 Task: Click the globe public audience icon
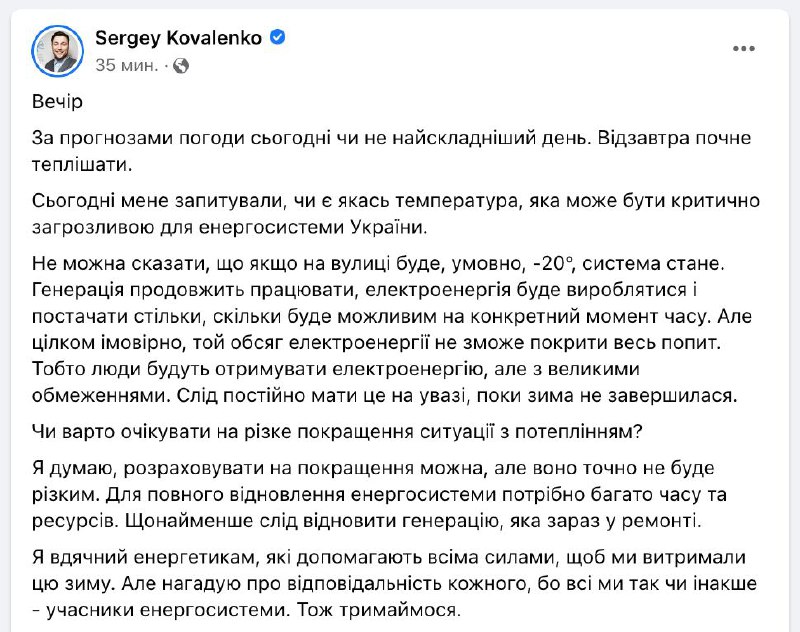pos(181,66)
